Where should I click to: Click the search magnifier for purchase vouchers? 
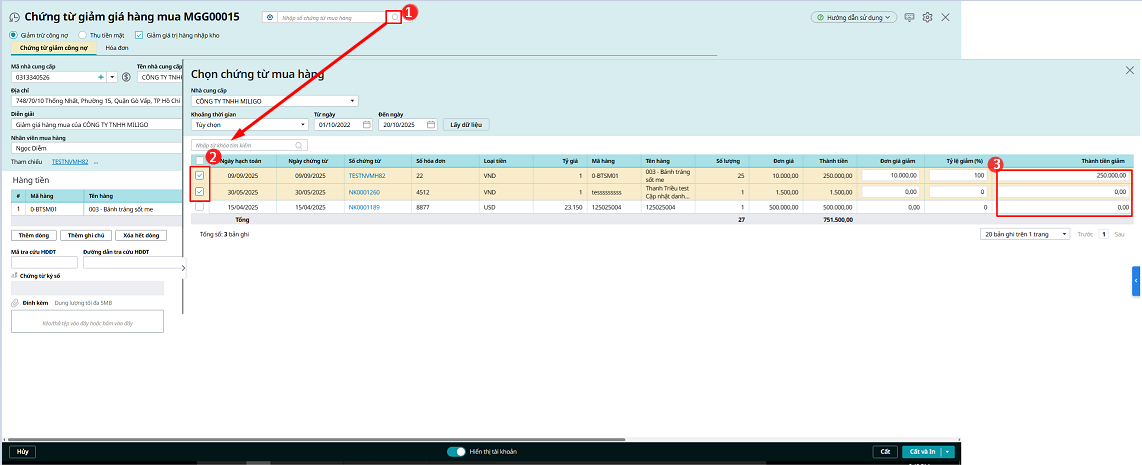pos(395,17)
